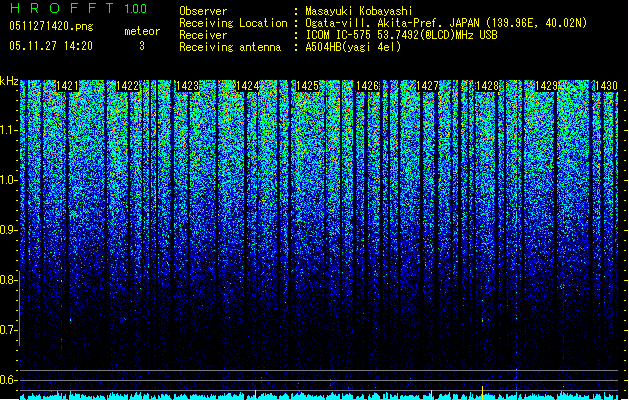Image resolution: width=629 pixels, height=400 pixels.
Task: Click the 1425 time marker
Action: tap(307, 86)
